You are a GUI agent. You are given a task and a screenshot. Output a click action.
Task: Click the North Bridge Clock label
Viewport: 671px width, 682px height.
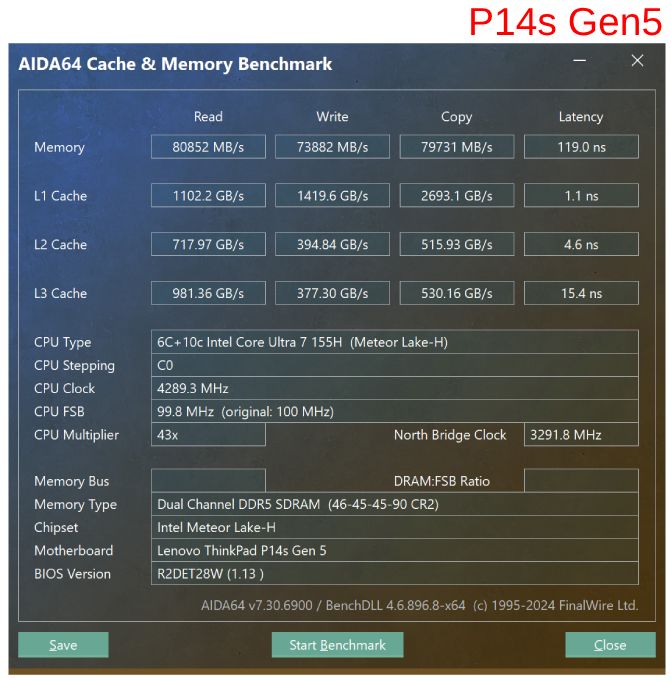click(450, 435)
